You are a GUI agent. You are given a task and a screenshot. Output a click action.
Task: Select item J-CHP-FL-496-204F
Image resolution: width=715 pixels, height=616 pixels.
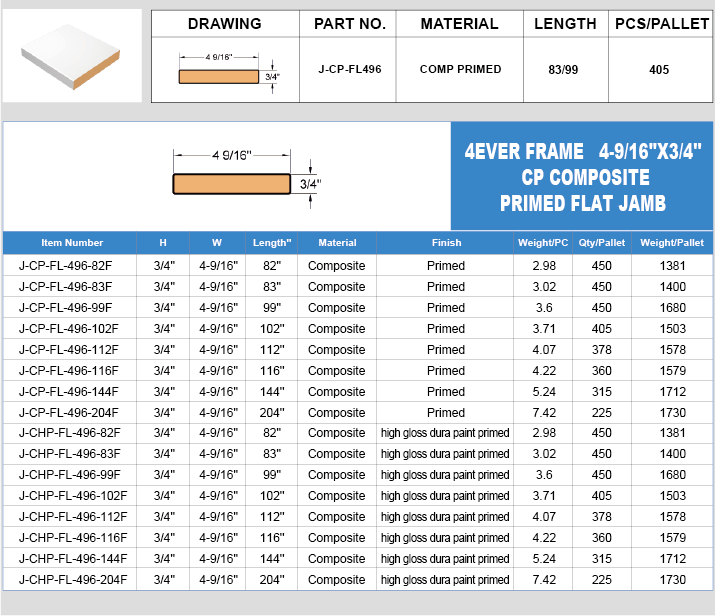pos(73,580)
